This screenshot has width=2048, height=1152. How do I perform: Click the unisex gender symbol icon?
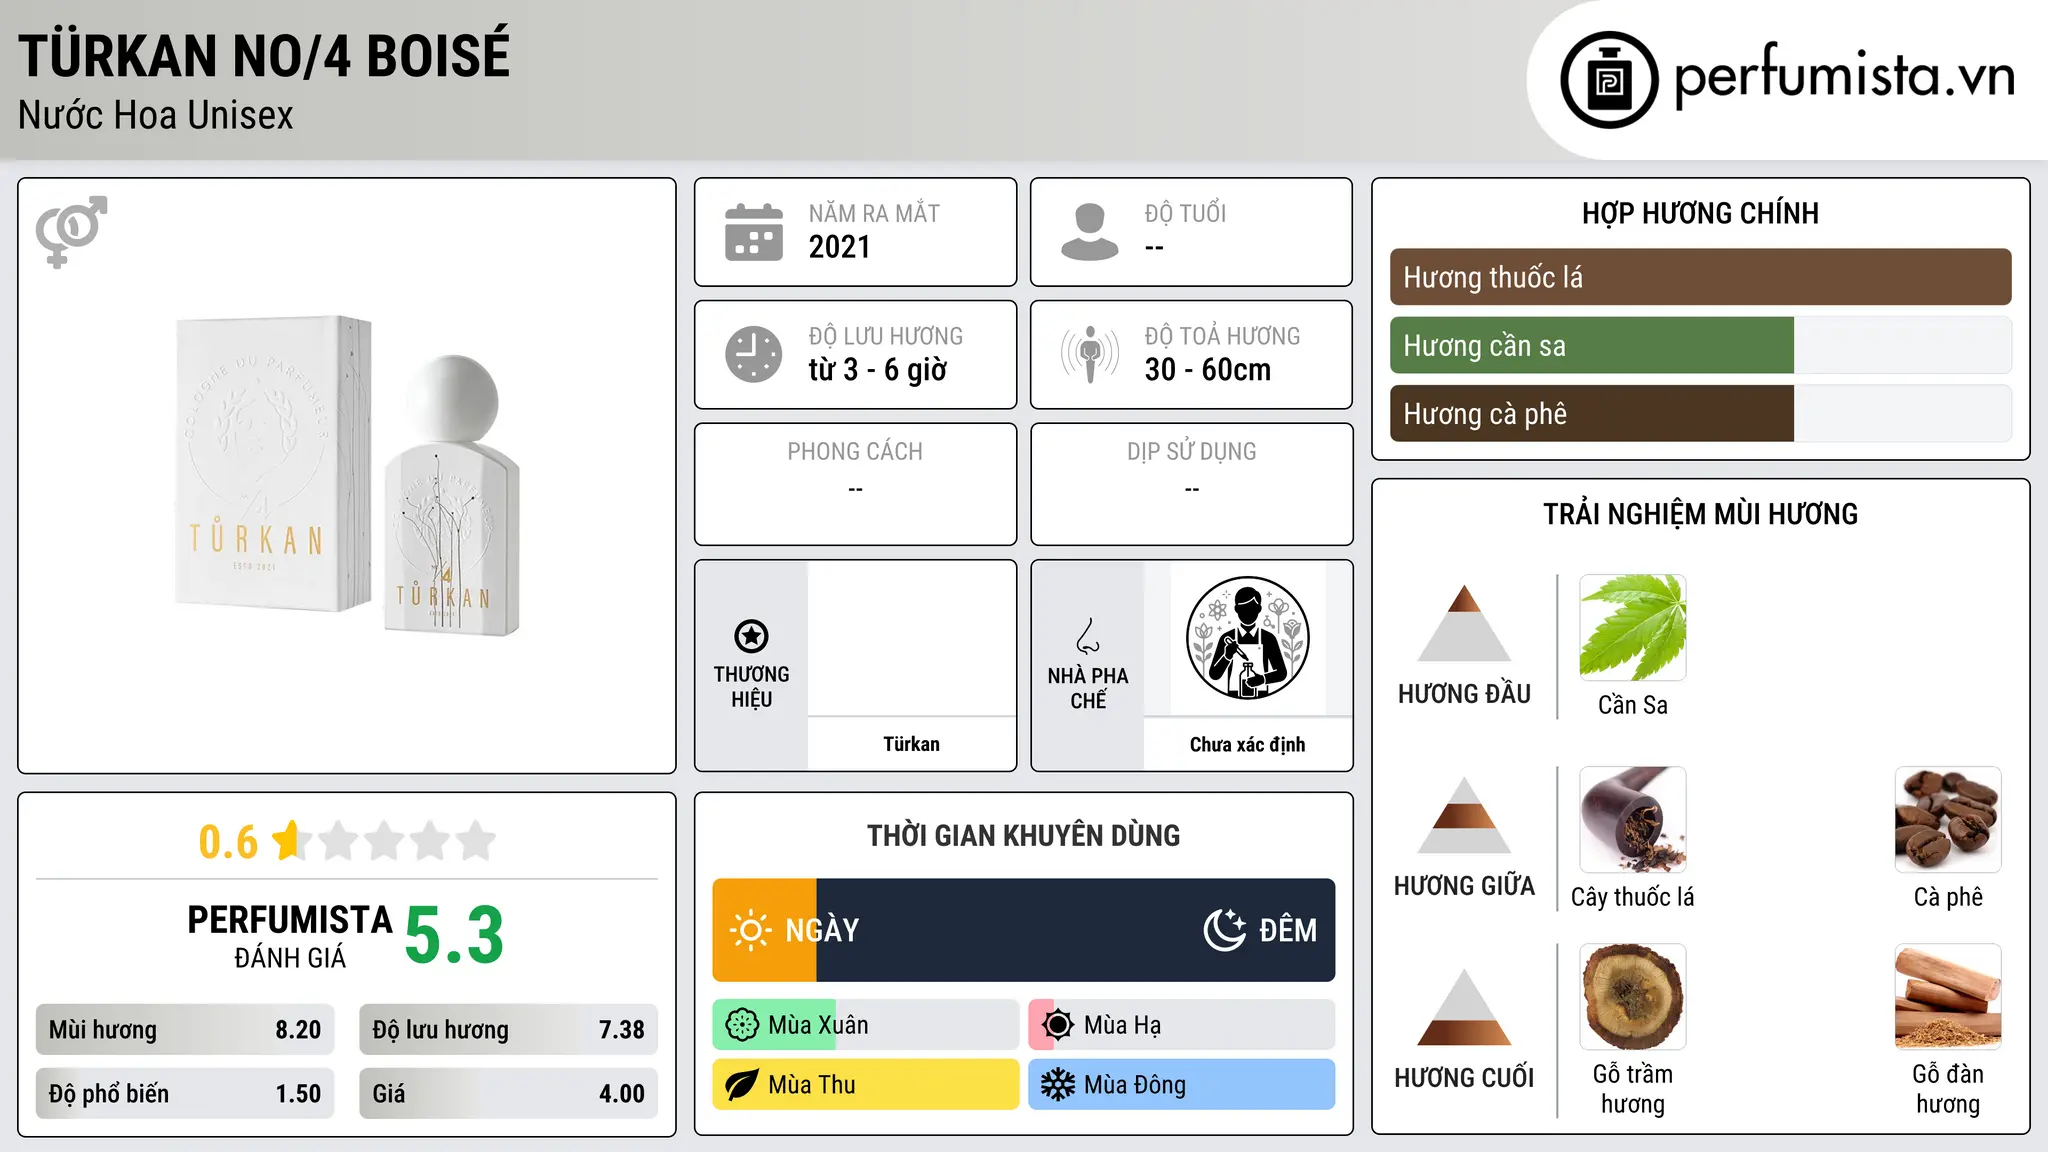tap(71, 231)
